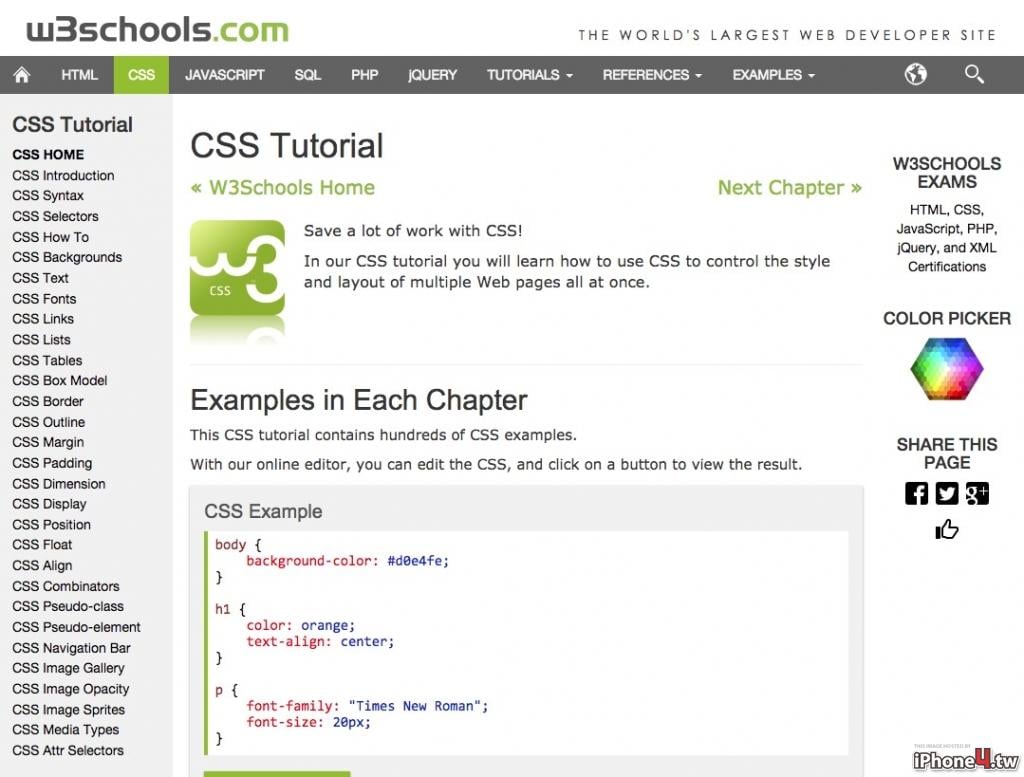Open CSS Pseudo-class chapter
Screen dimensions: 1024x777
tap(68, 607)
